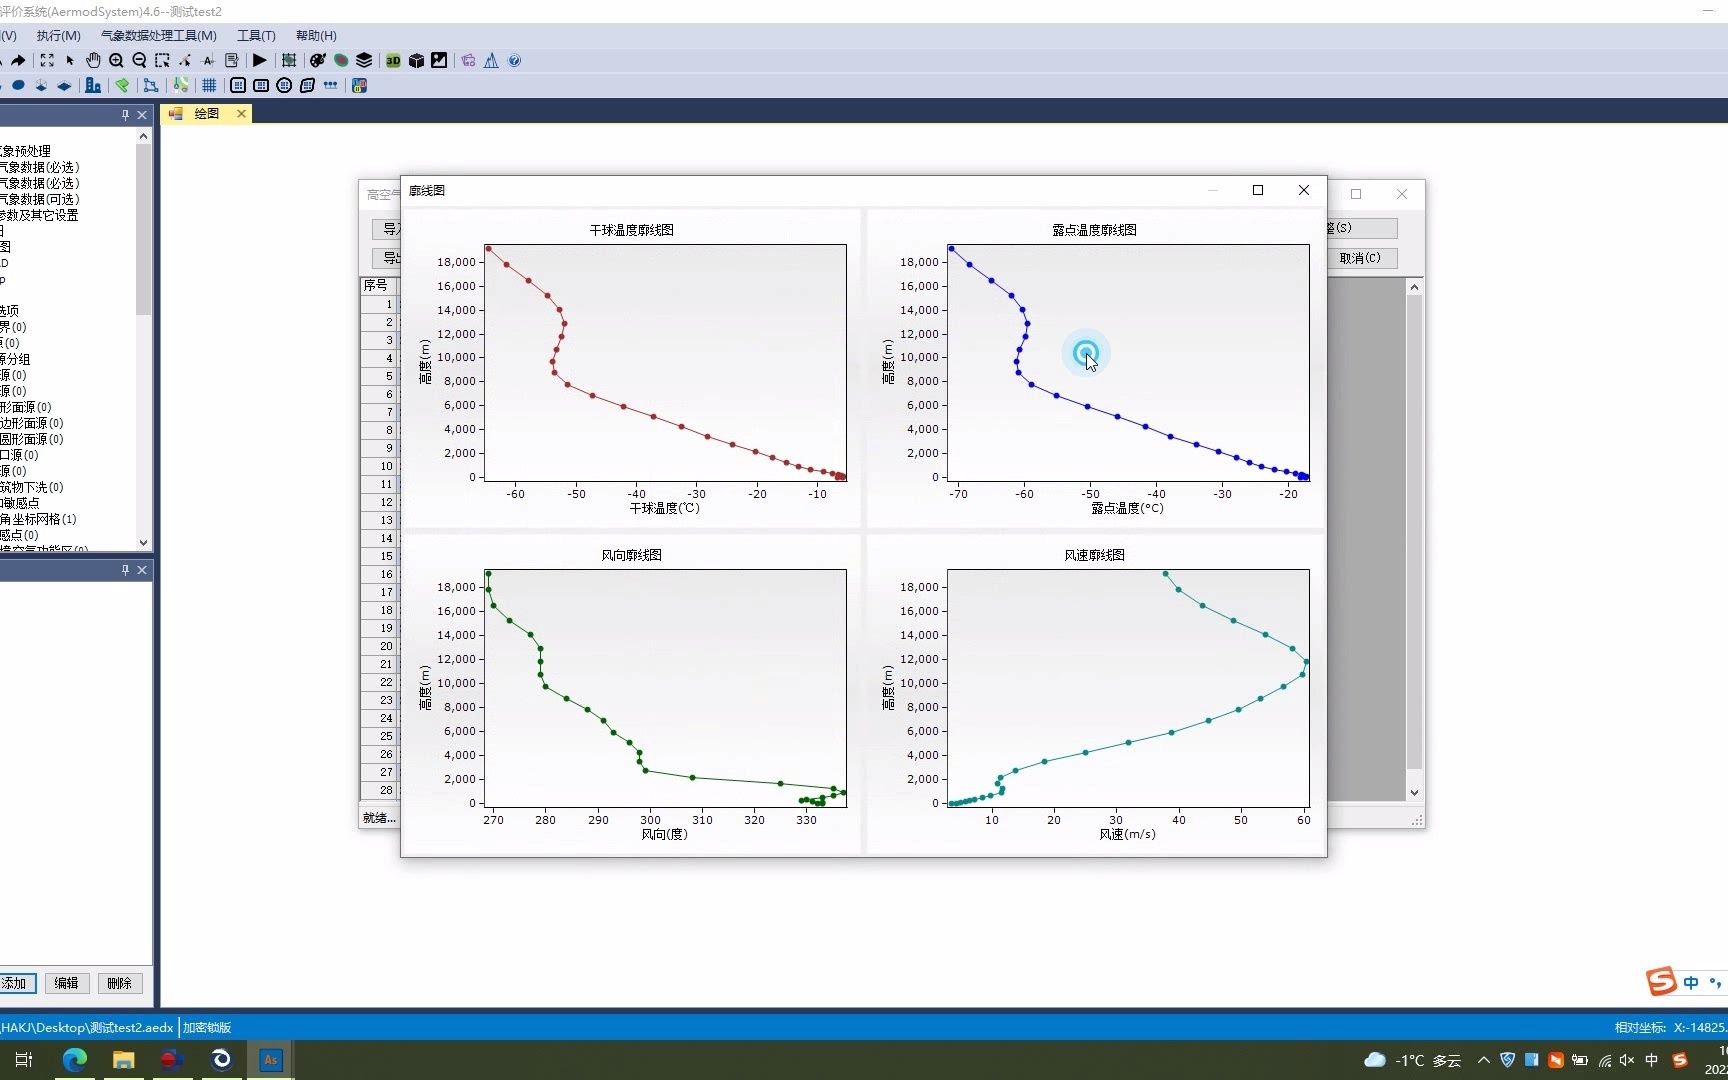
Task: Click table scrollbar up arrow in background dialog
Action: pos(1414,287)
